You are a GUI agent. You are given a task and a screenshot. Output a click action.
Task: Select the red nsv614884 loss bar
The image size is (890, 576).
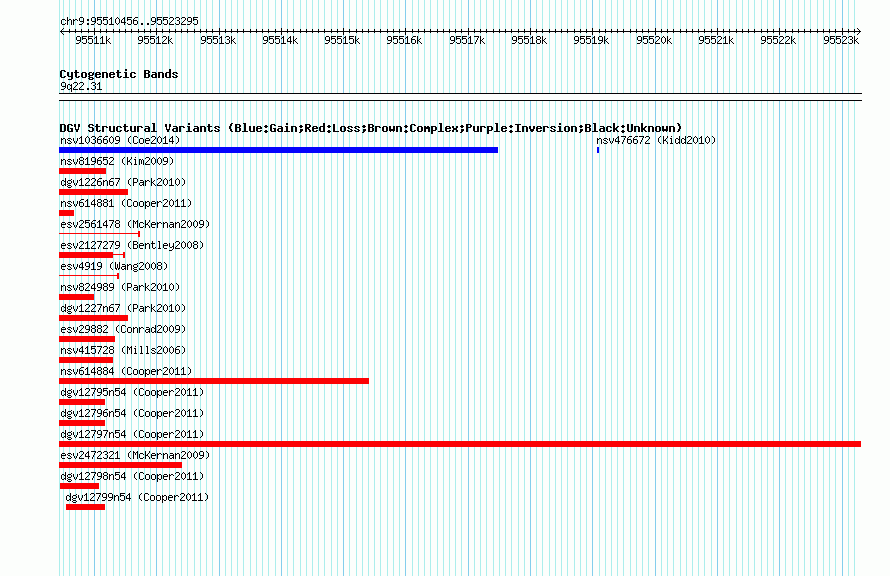(x=214, y=381)
